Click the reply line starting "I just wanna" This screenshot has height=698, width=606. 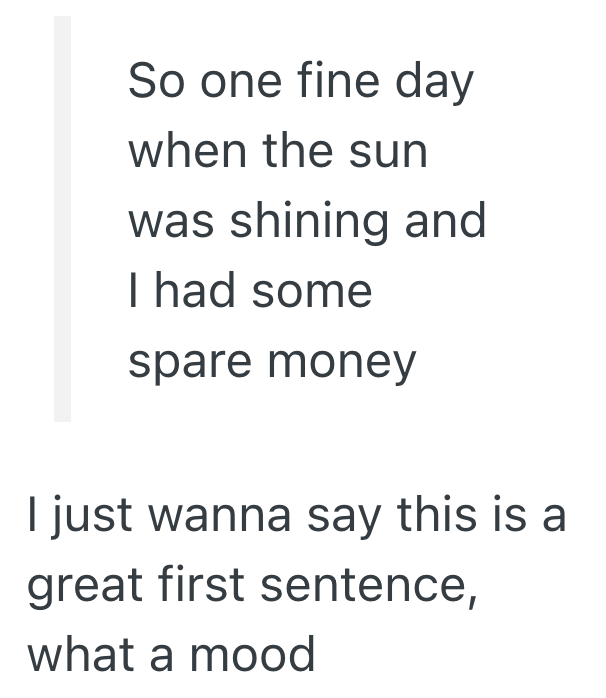(x=296, y=517)
